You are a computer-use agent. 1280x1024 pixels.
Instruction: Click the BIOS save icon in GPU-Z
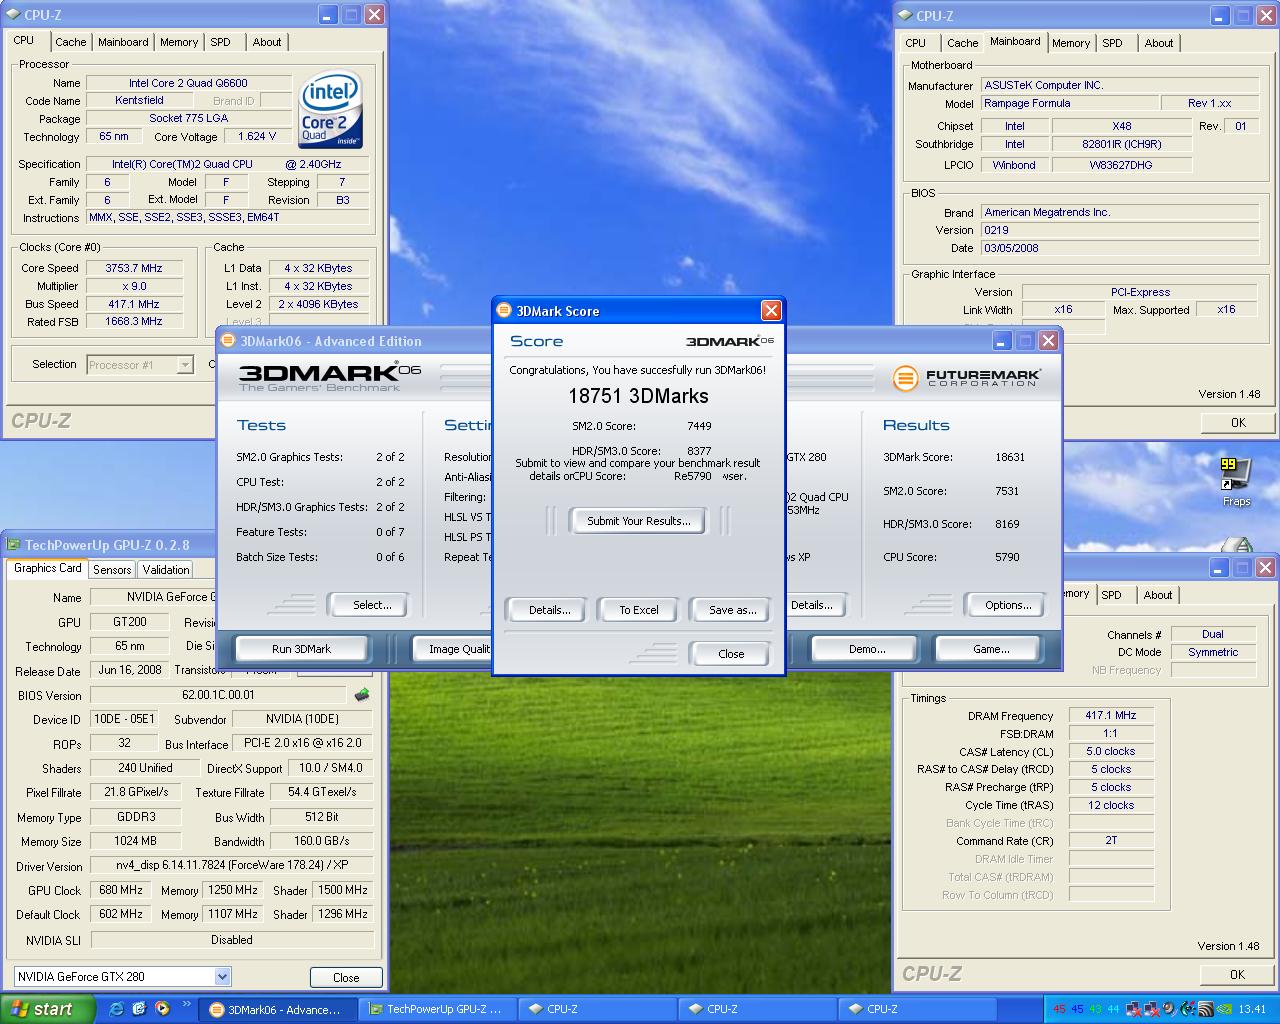(x=361, y=695)
